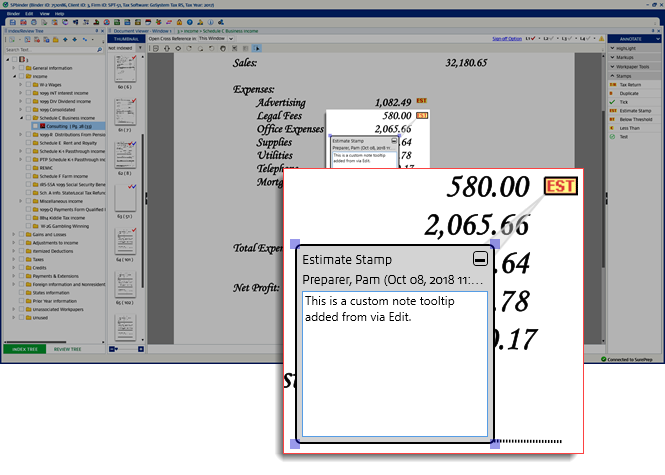The image size is (665, 475).
Task: Check the Taxes folder checkbox
Action: pos(21,260)
